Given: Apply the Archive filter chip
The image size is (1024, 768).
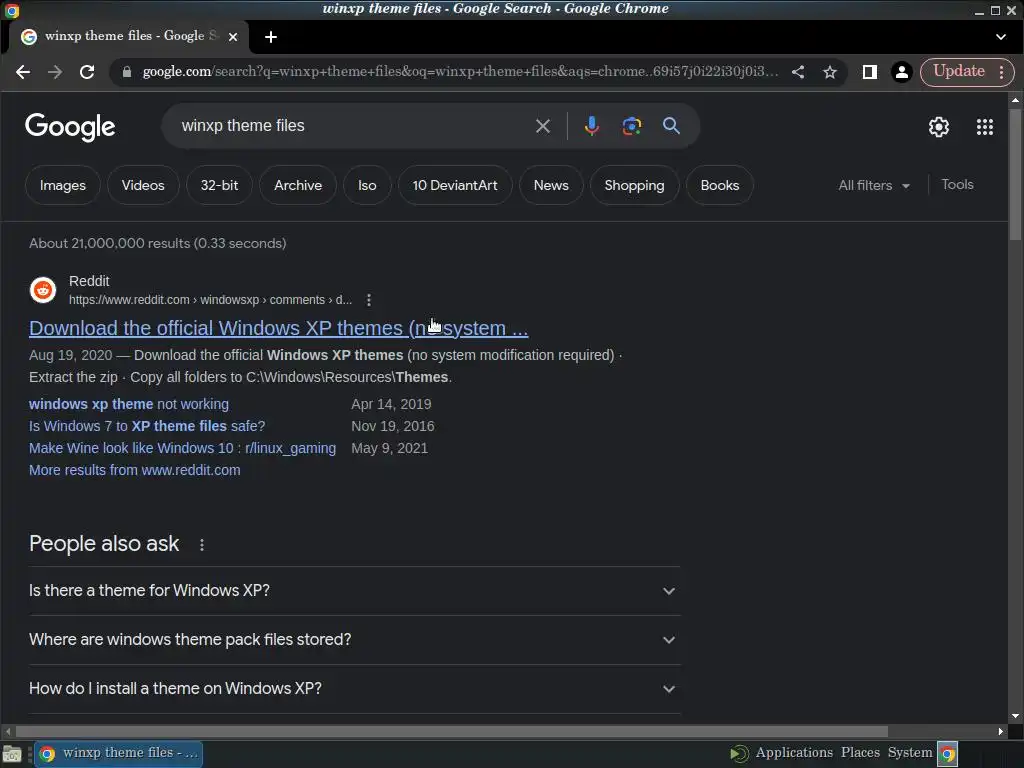Looking at the screenshot, I should 298,185.
